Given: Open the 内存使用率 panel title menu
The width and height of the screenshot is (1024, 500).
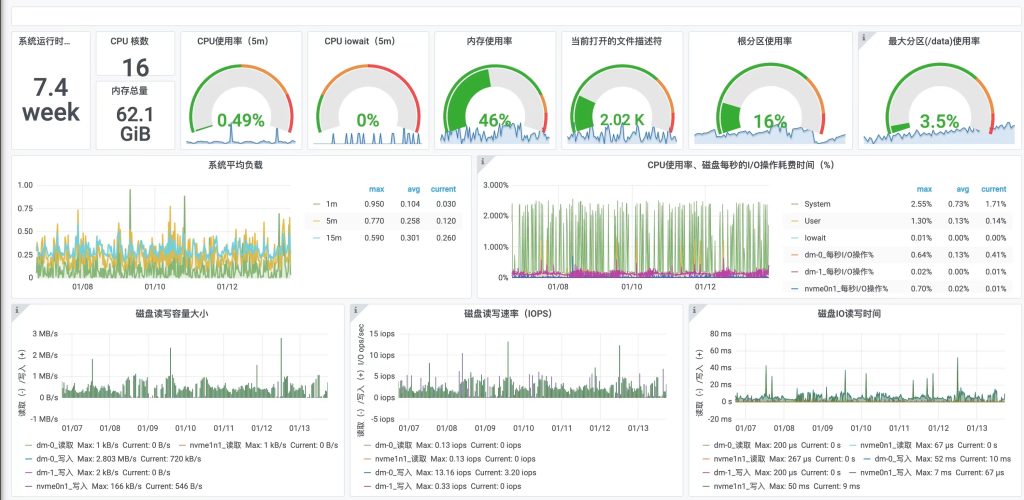Looking at the screenshot, I should pos(490,42).
